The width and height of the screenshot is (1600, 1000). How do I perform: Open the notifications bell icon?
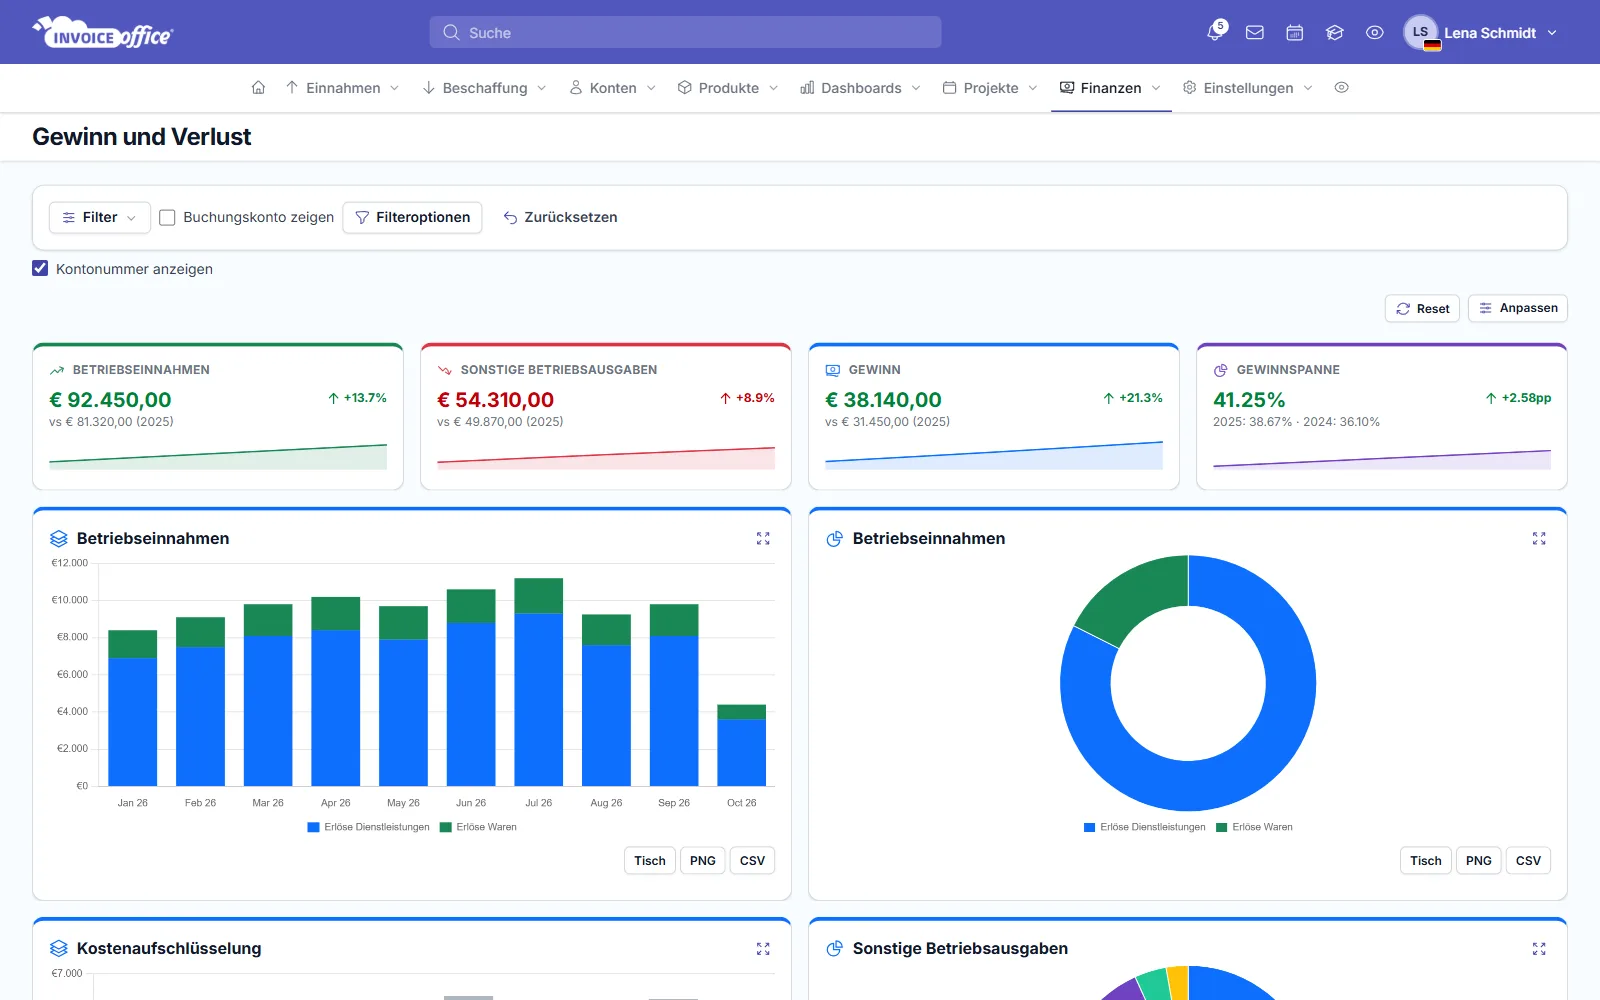(1215, 32)
